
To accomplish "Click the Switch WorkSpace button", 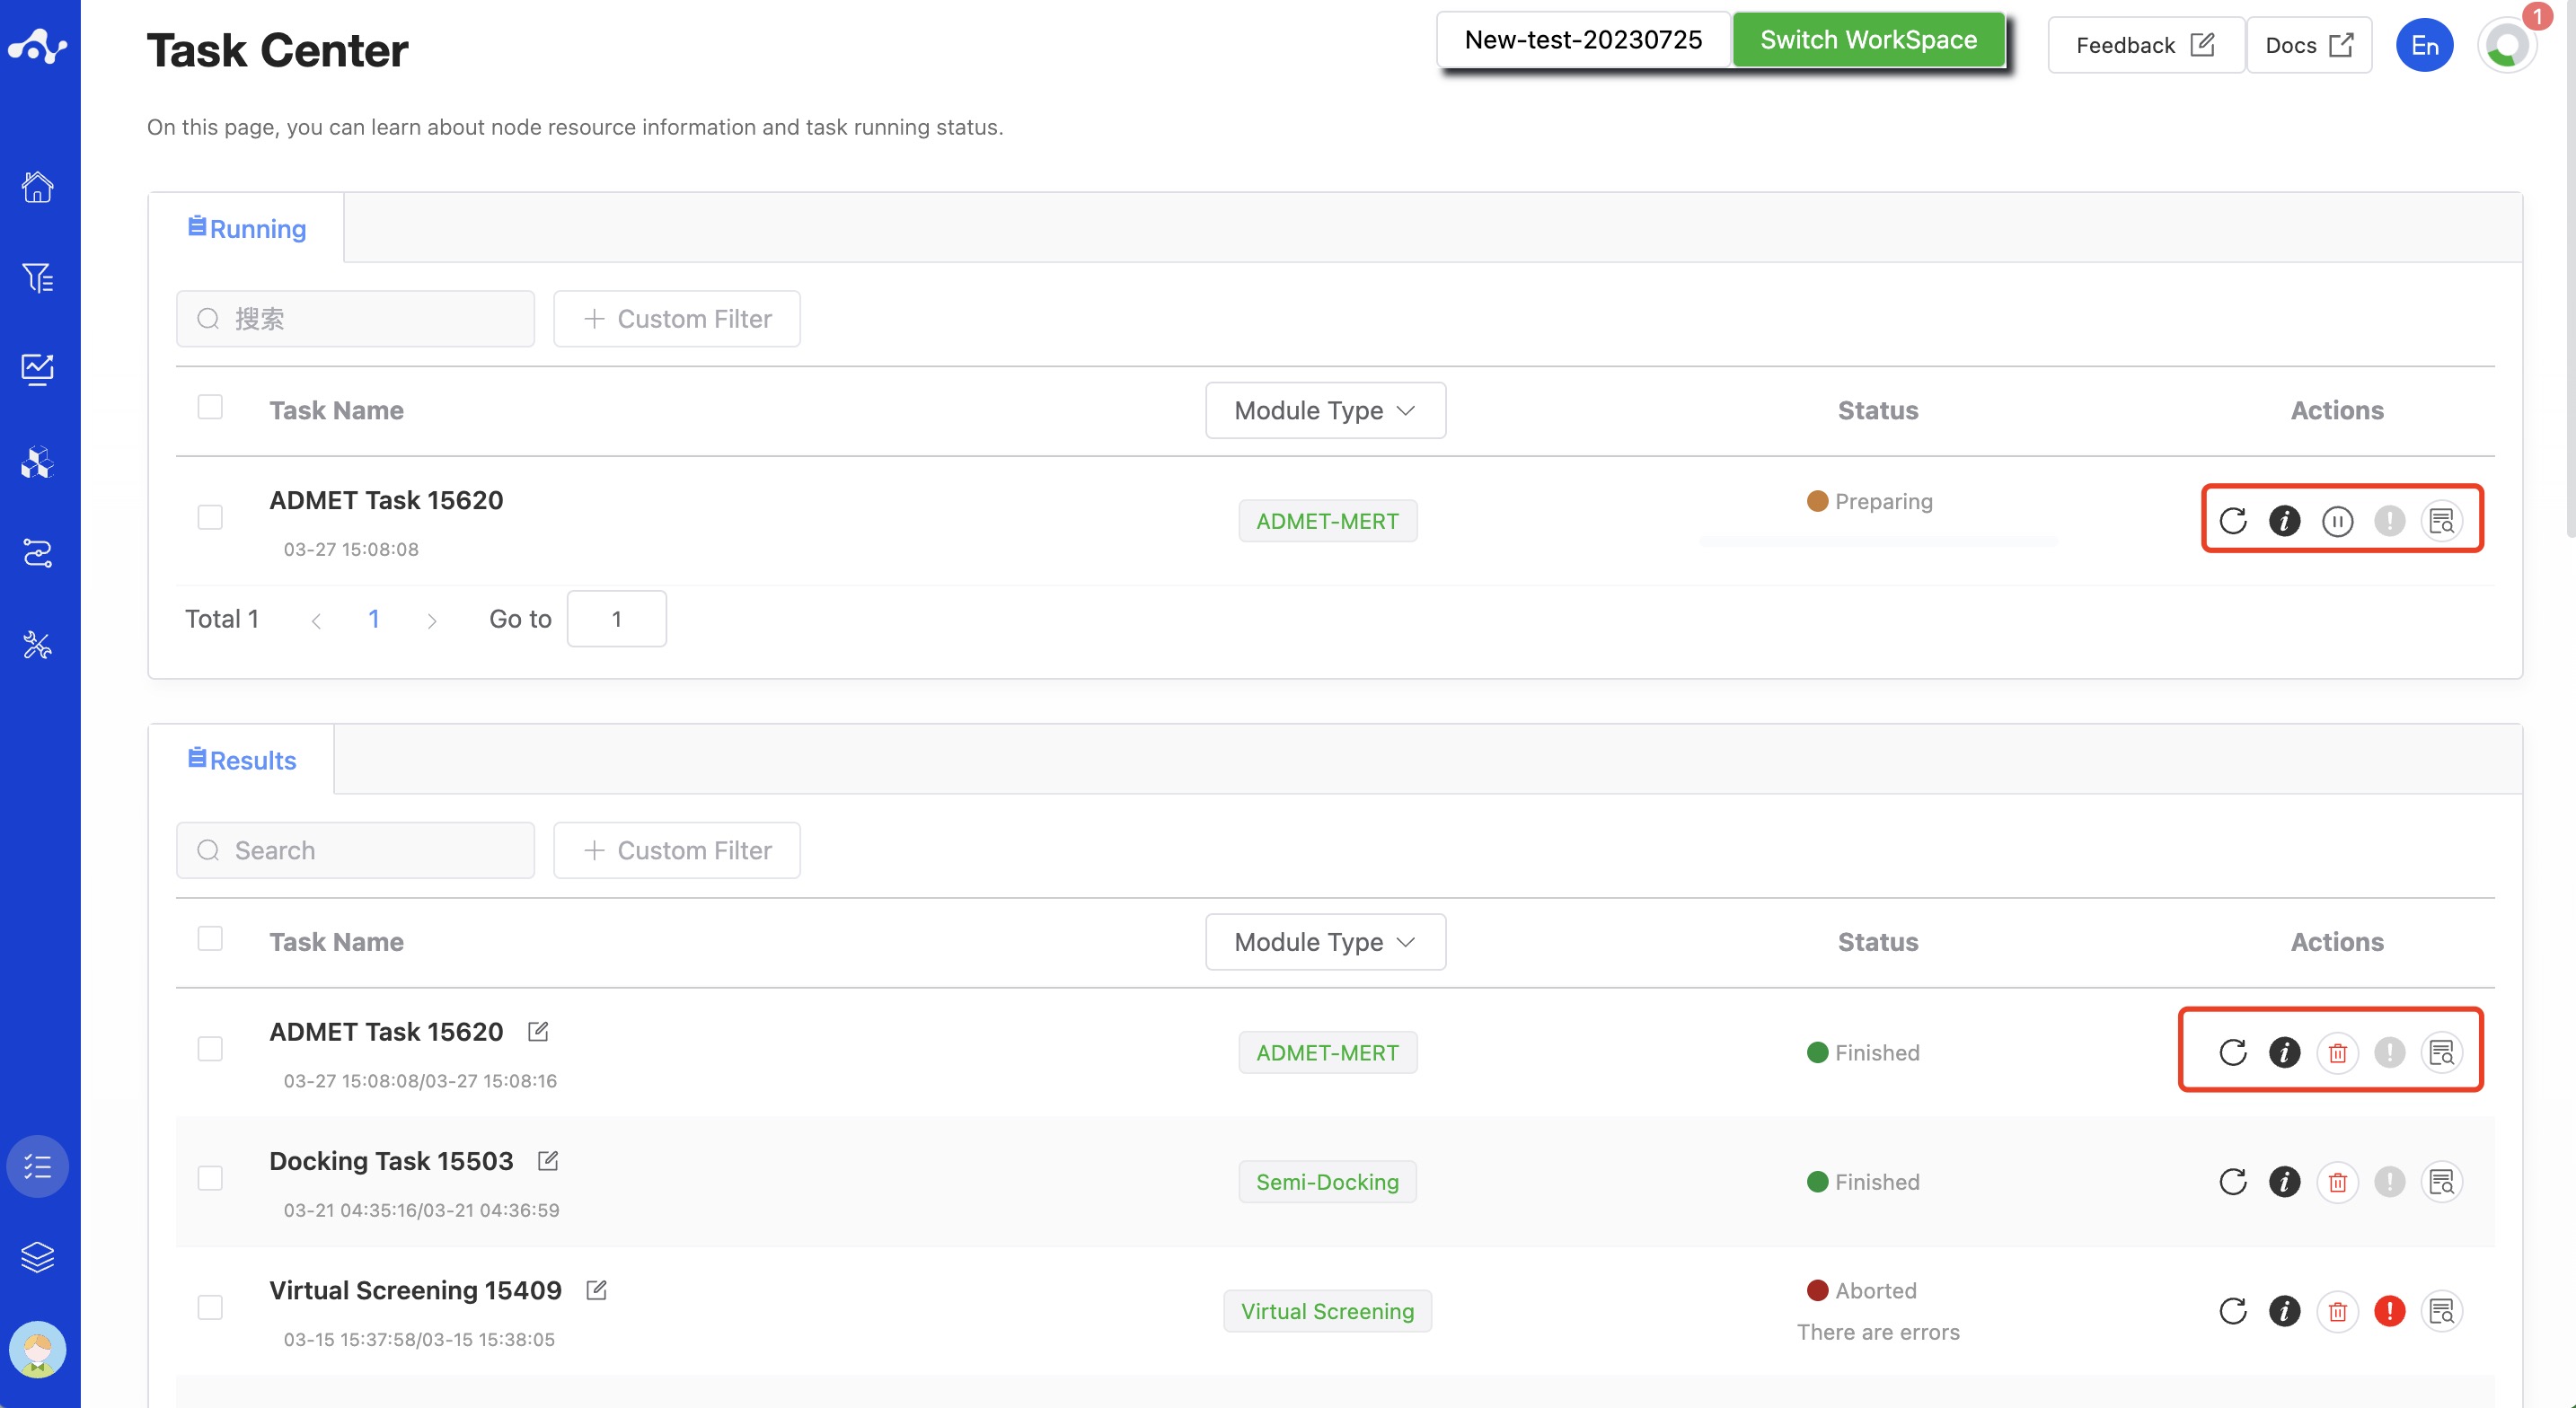I will tap(1868, 40).
